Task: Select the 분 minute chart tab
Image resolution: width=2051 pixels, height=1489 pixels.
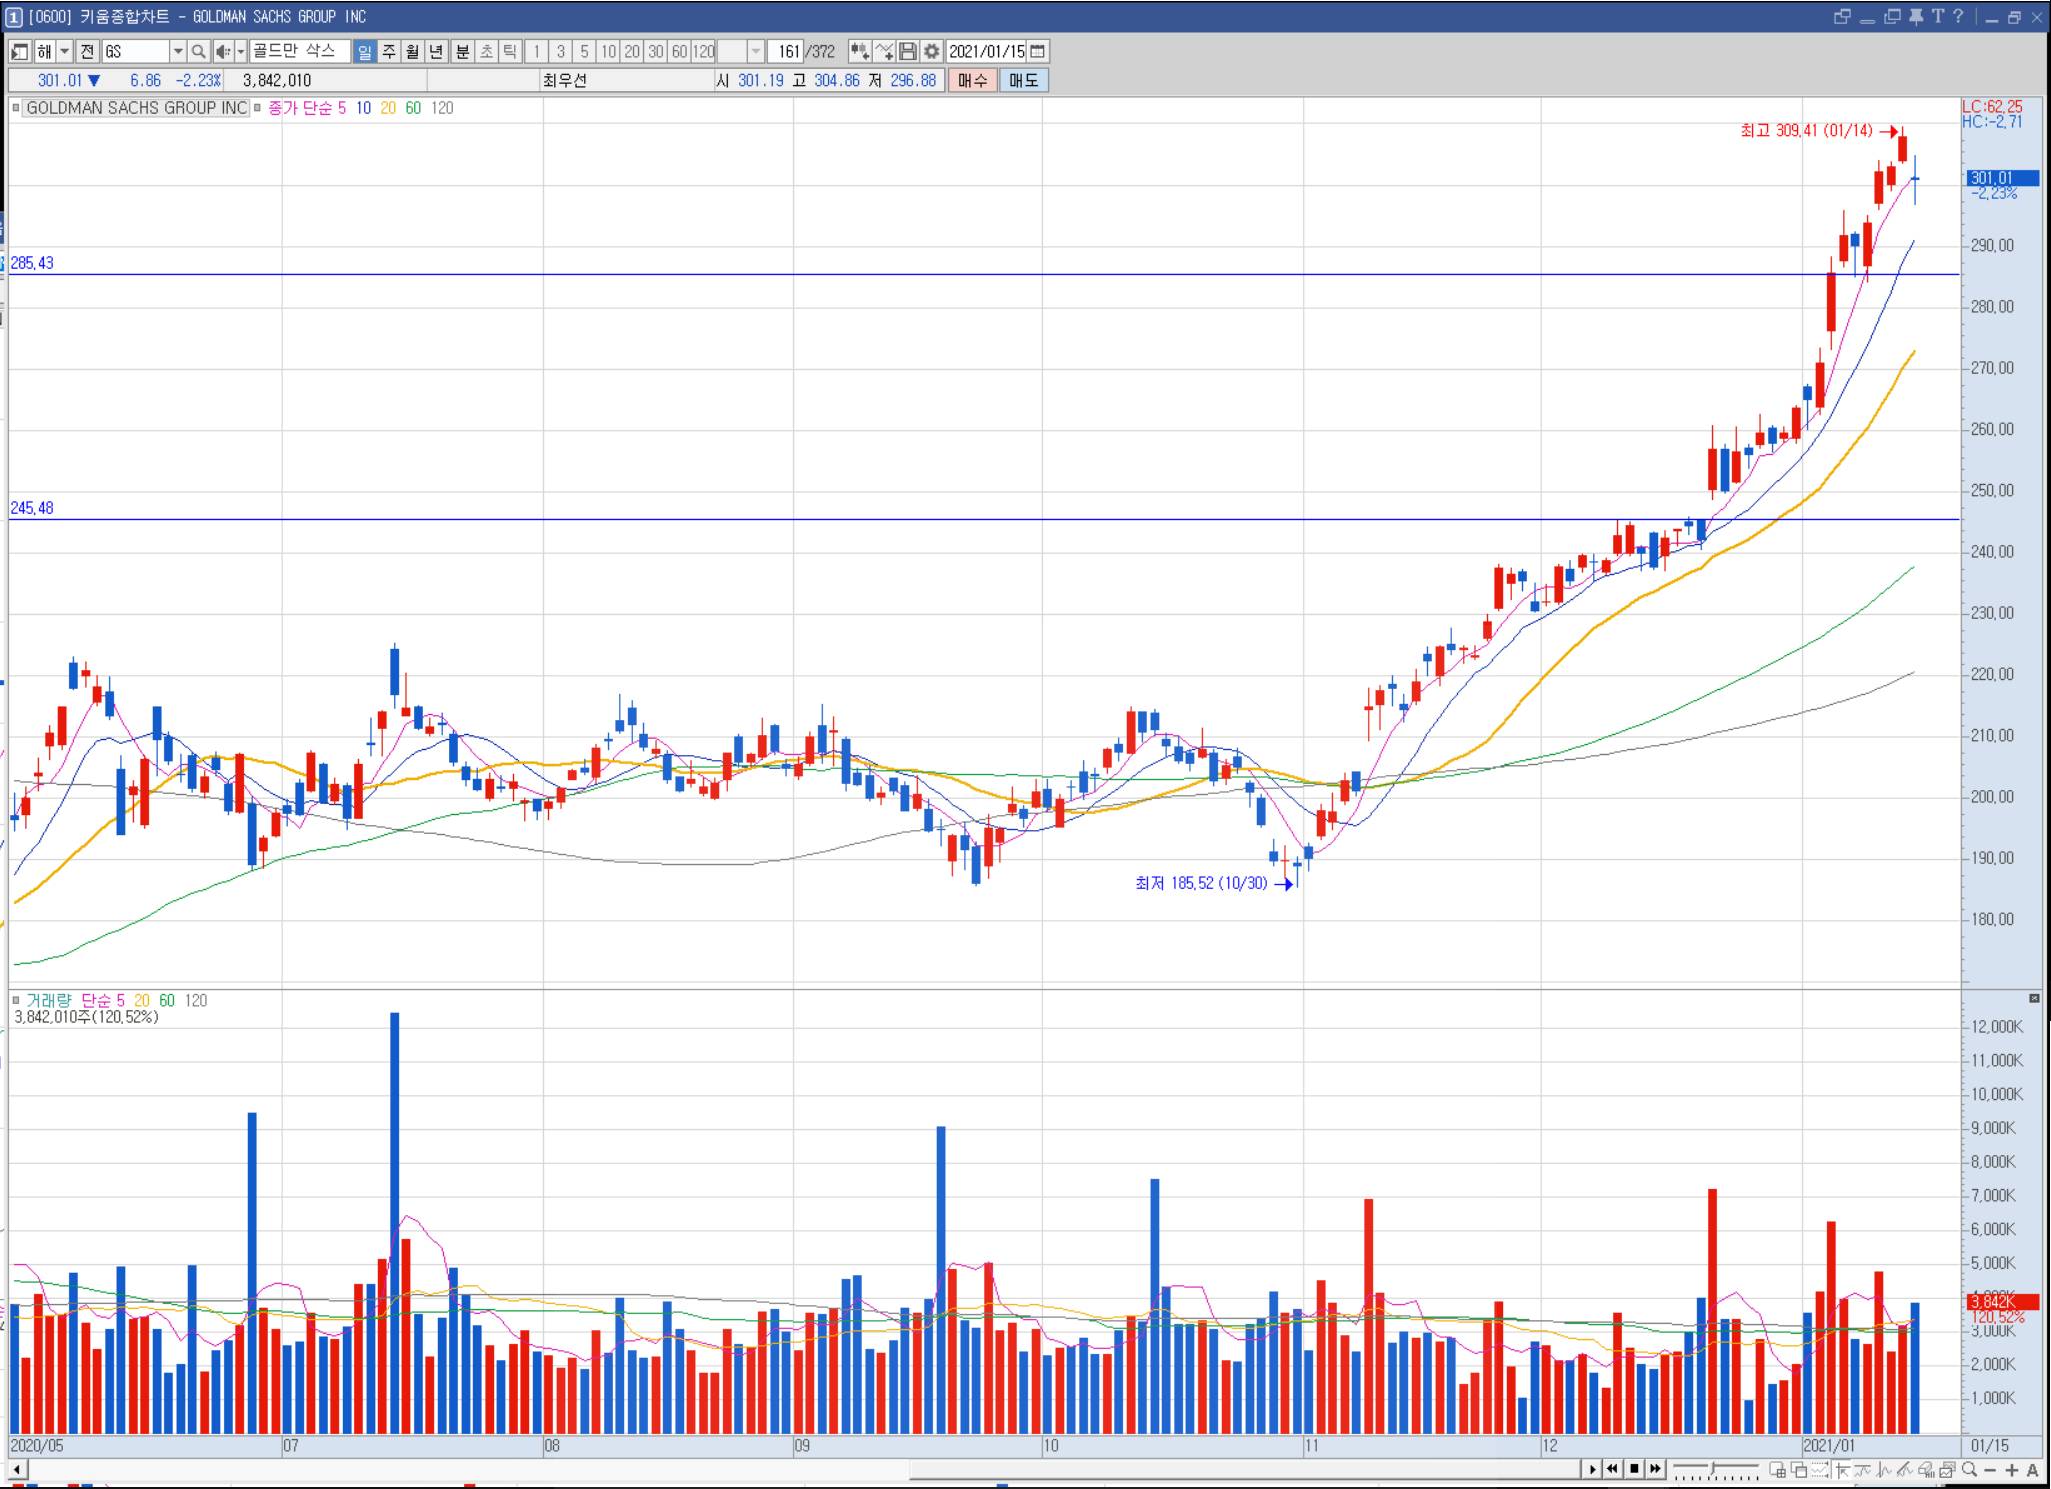Action: coord(462,51)
